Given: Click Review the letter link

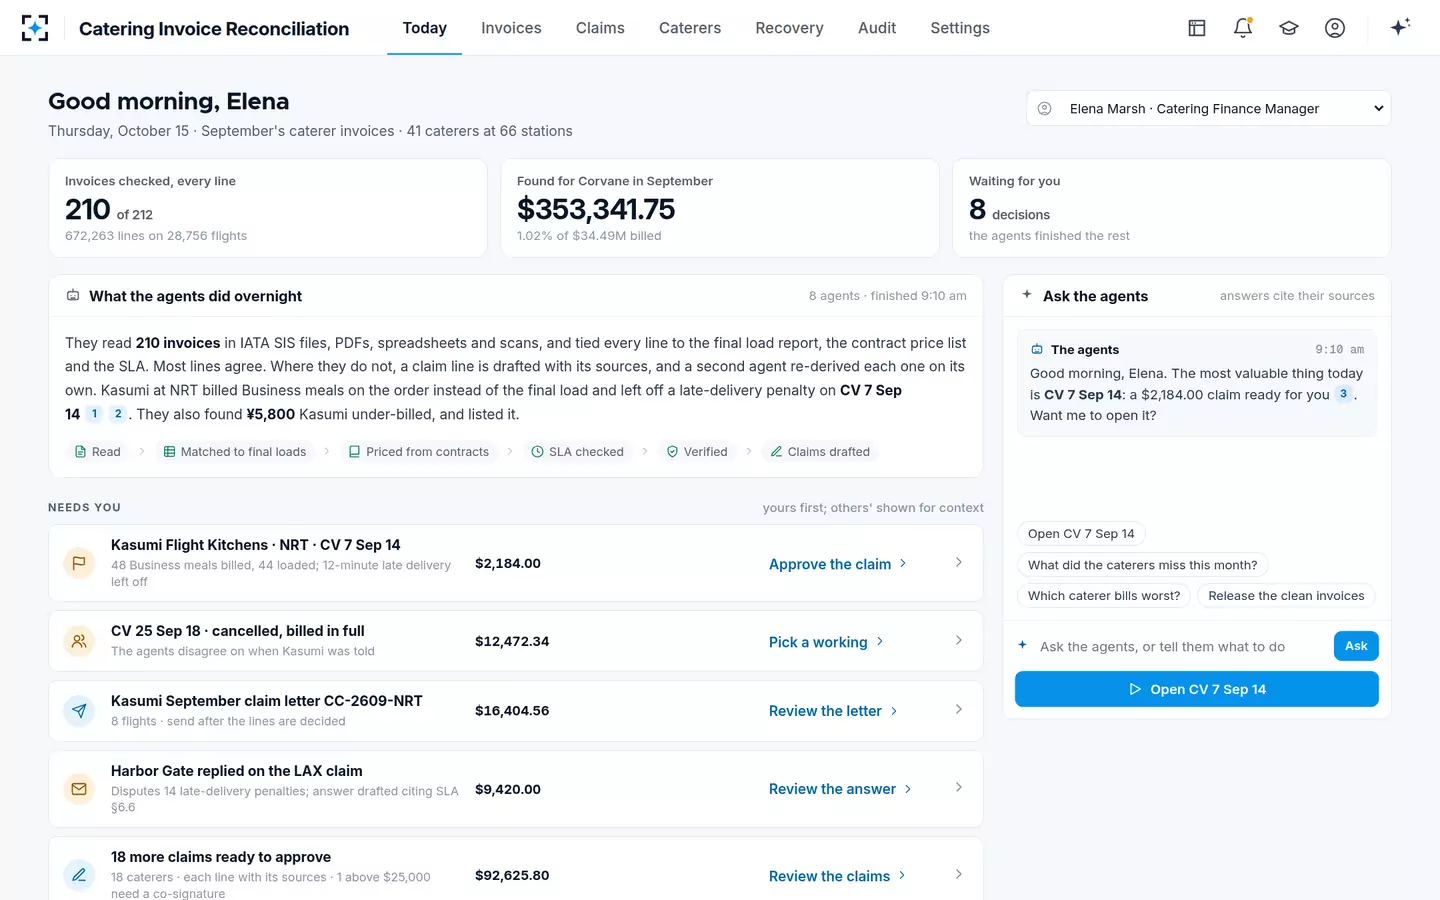Looking at the screenshot, I should click(833, 711).
